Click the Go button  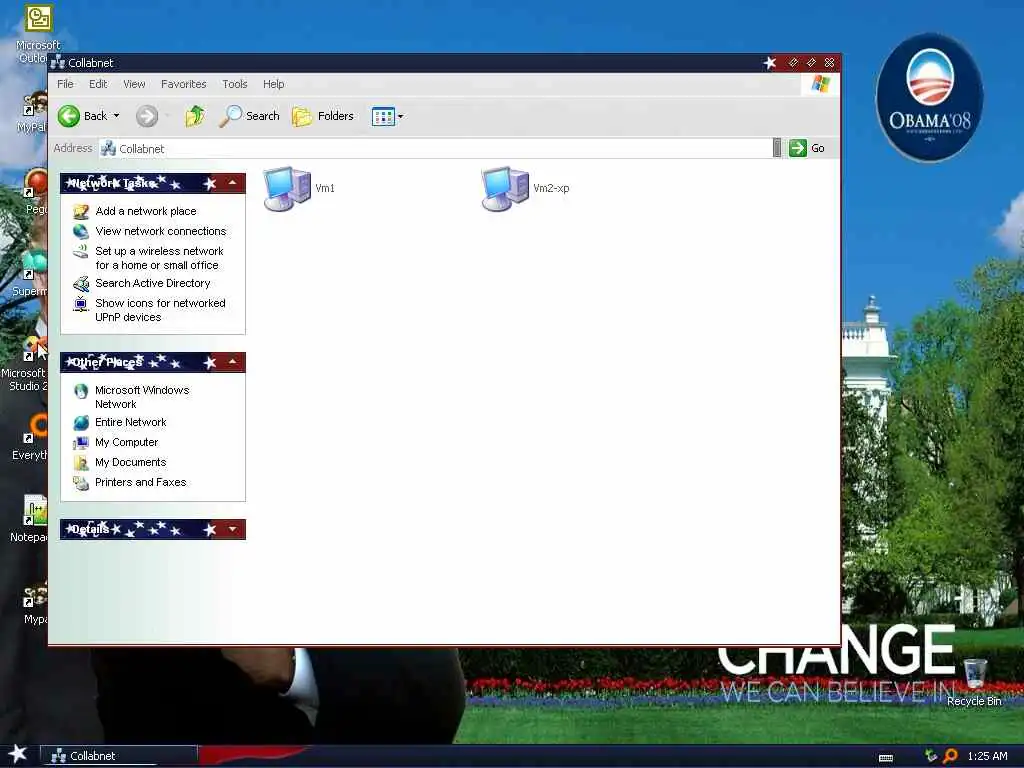[807, 148]
